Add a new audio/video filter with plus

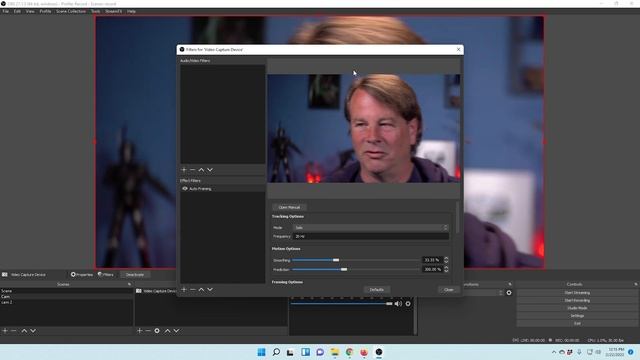pyautogui.click(x=184, y=169)
